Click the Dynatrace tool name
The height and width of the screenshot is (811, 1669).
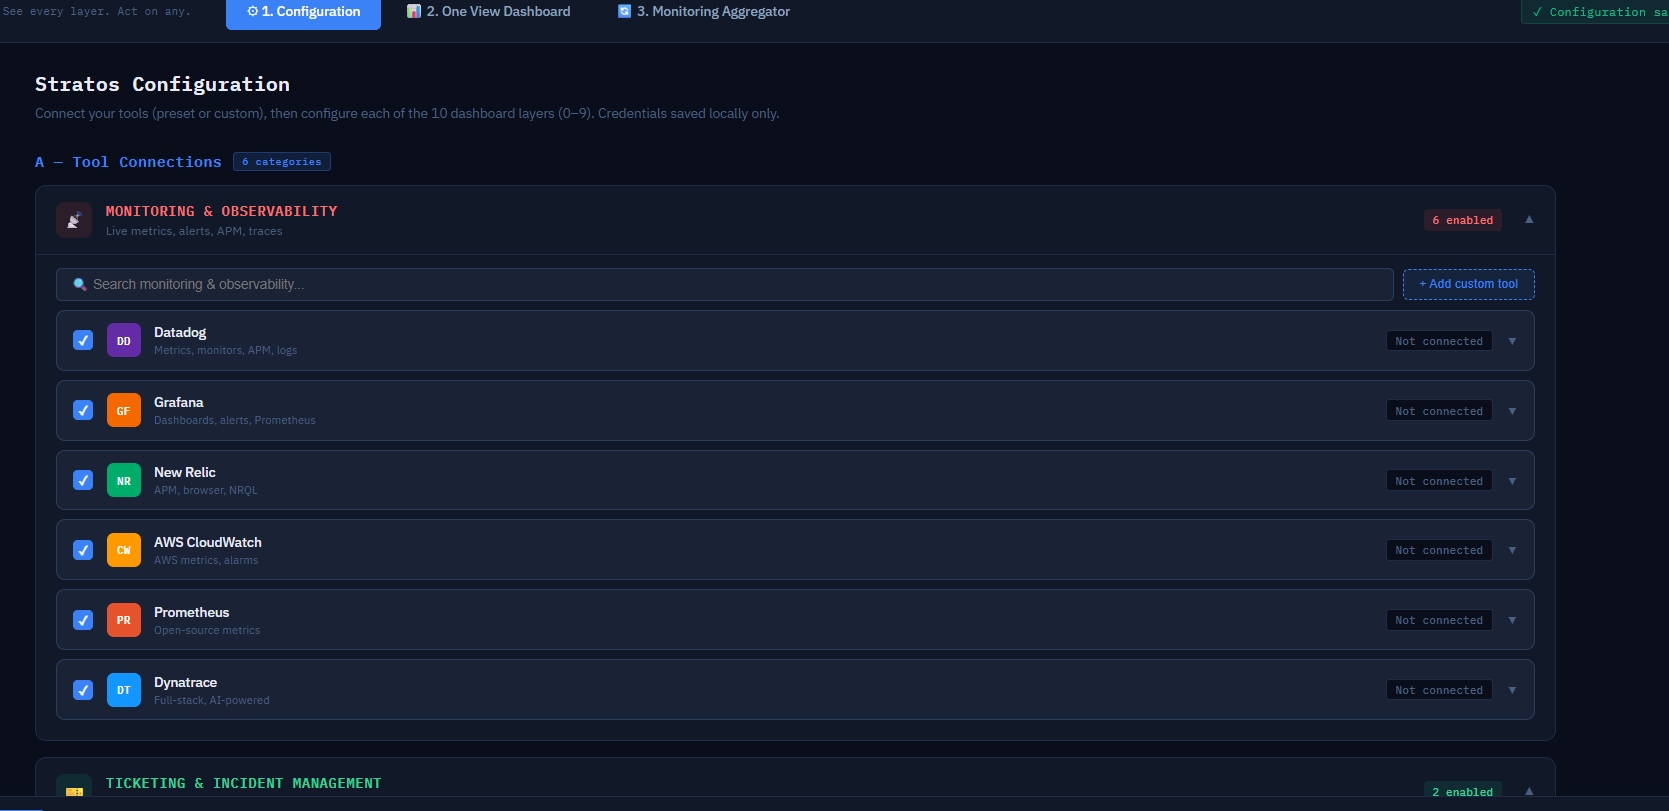[x=186, y=682]
